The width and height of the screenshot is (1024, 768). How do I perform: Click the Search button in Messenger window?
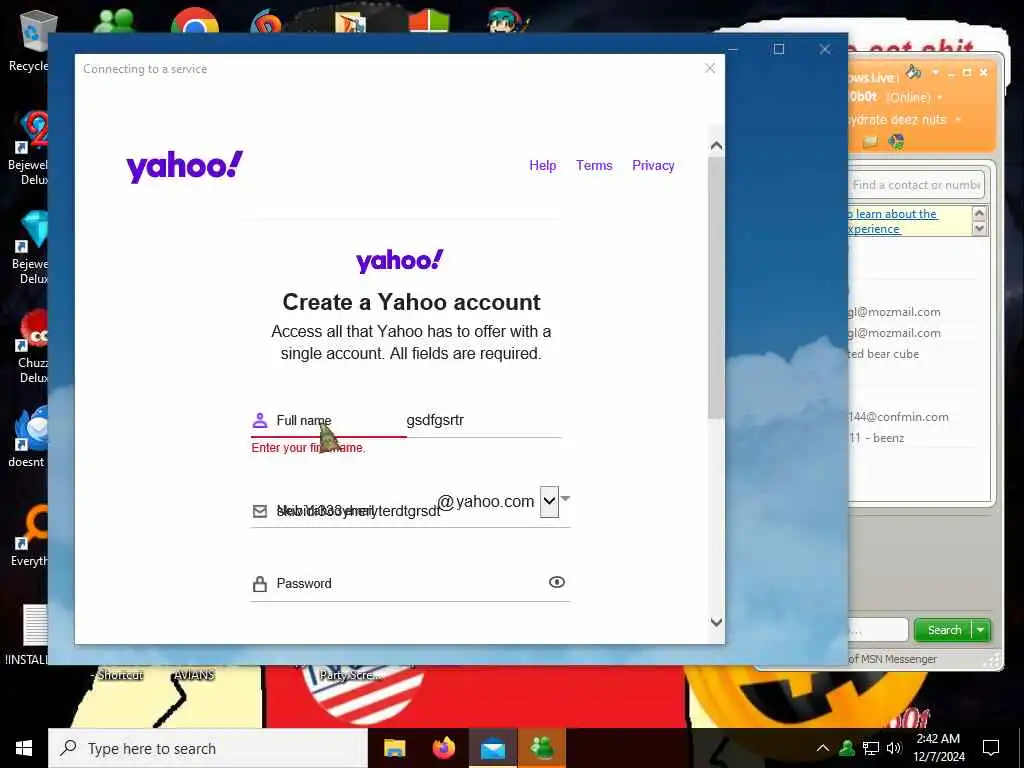(944, 630)
